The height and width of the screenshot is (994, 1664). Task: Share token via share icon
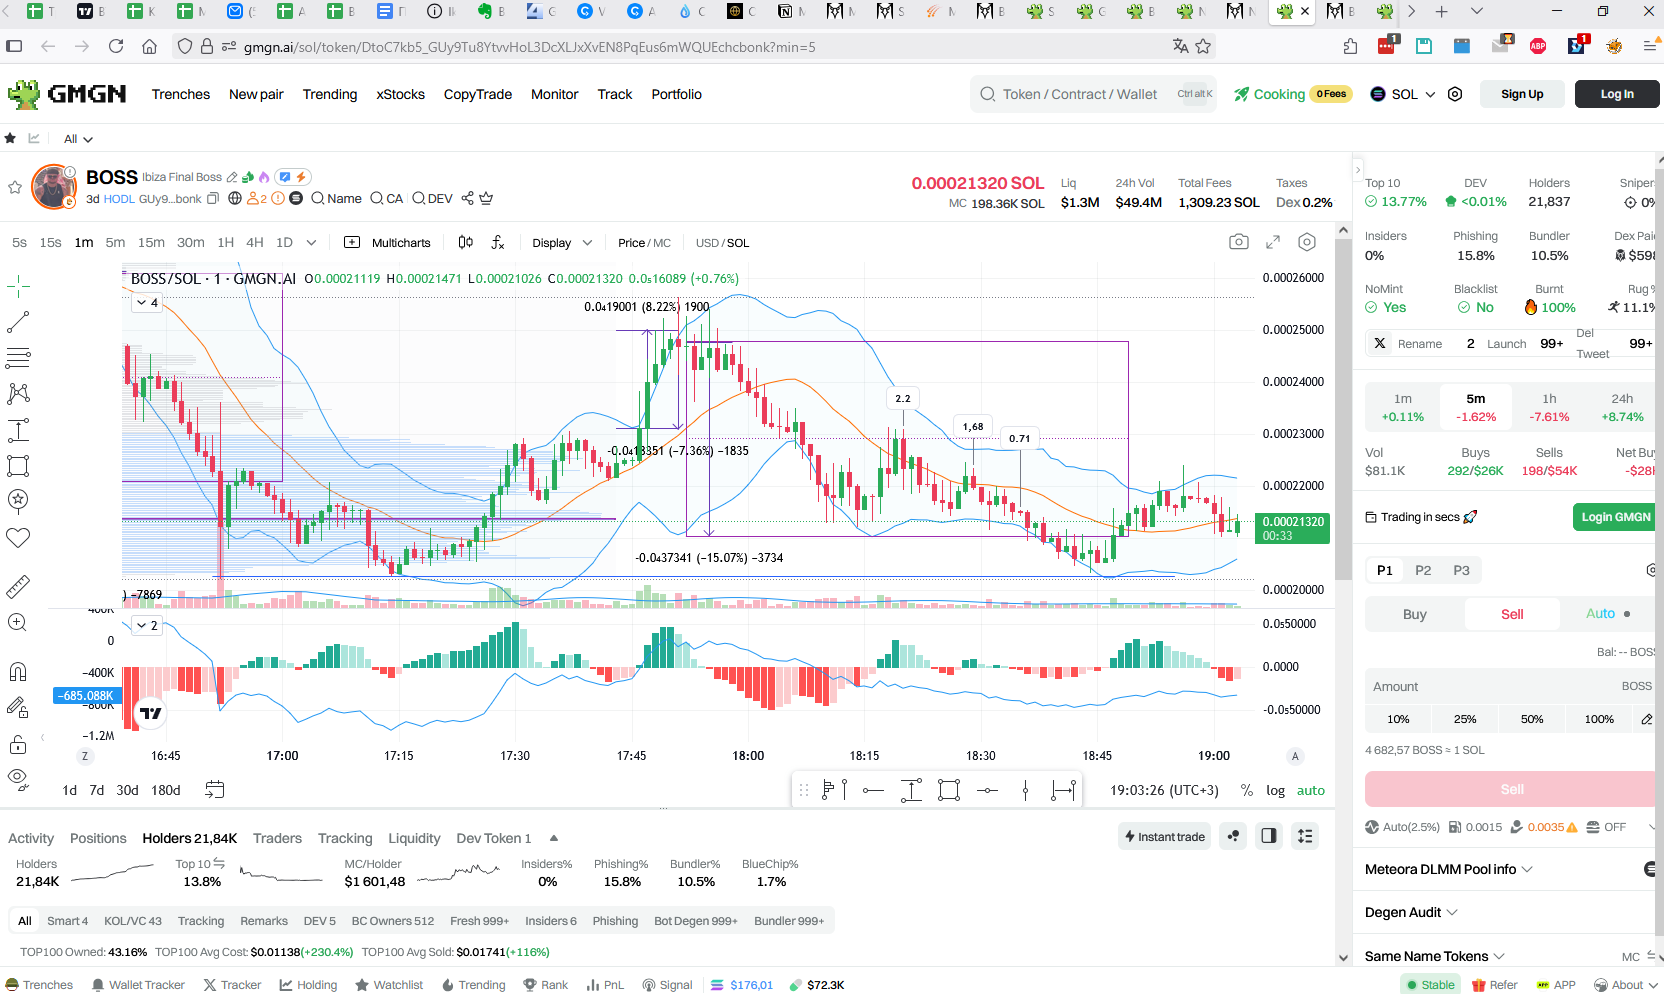[467, 198]
